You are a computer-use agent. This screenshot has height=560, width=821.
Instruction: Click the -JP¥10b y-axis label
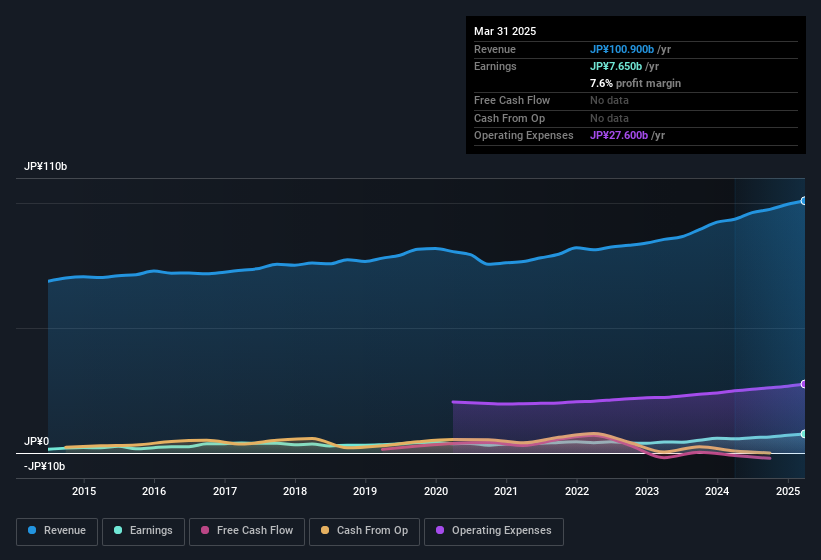45,466
